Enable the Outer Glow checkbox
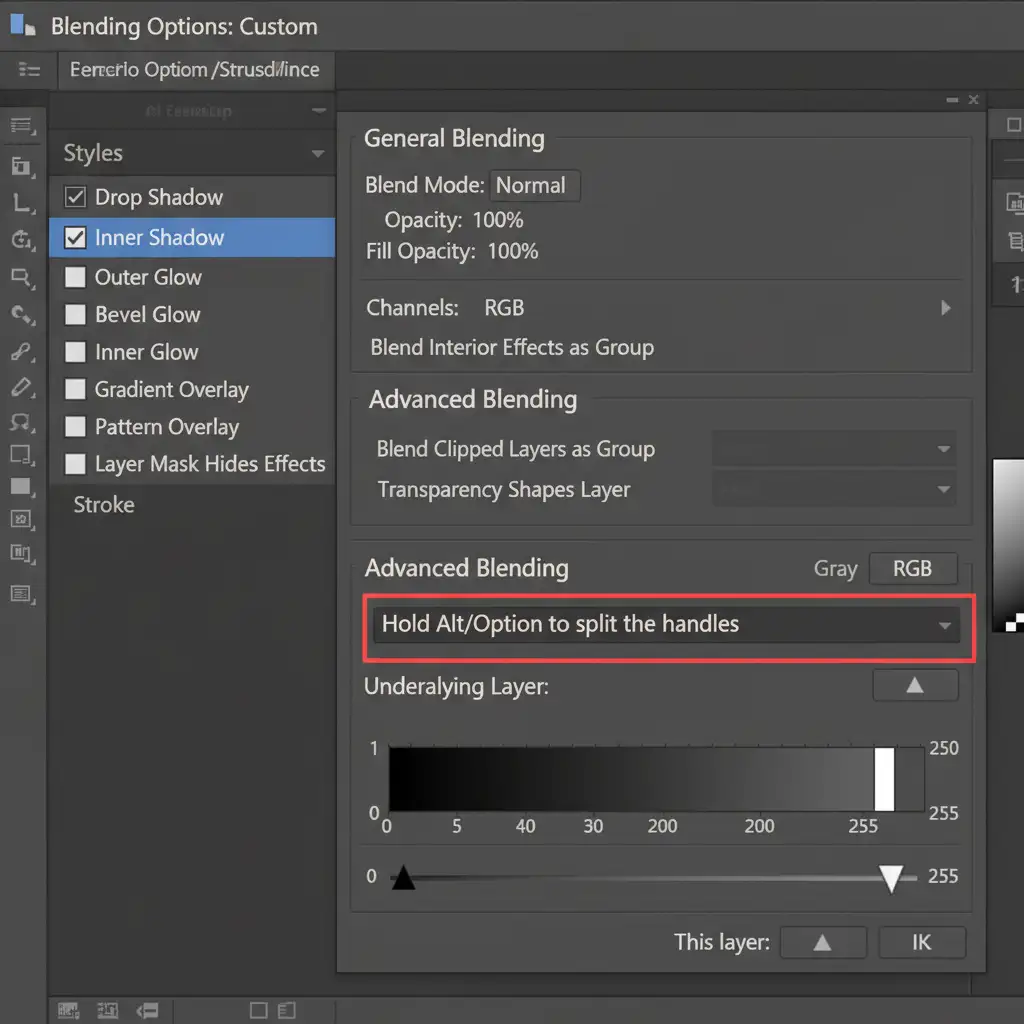The image size is (1024, 1024). [75, 277]
